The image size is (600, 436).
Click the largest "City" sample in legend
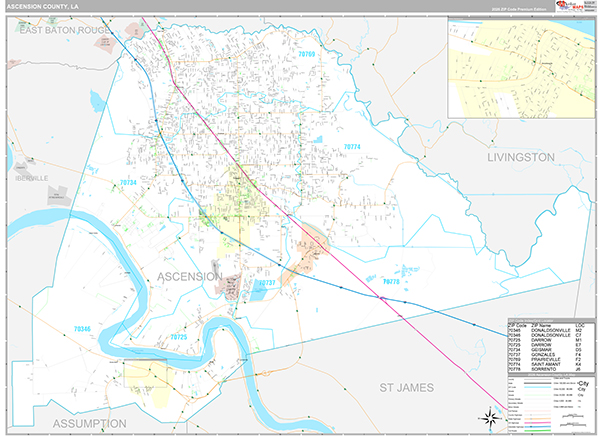[584, 383]
